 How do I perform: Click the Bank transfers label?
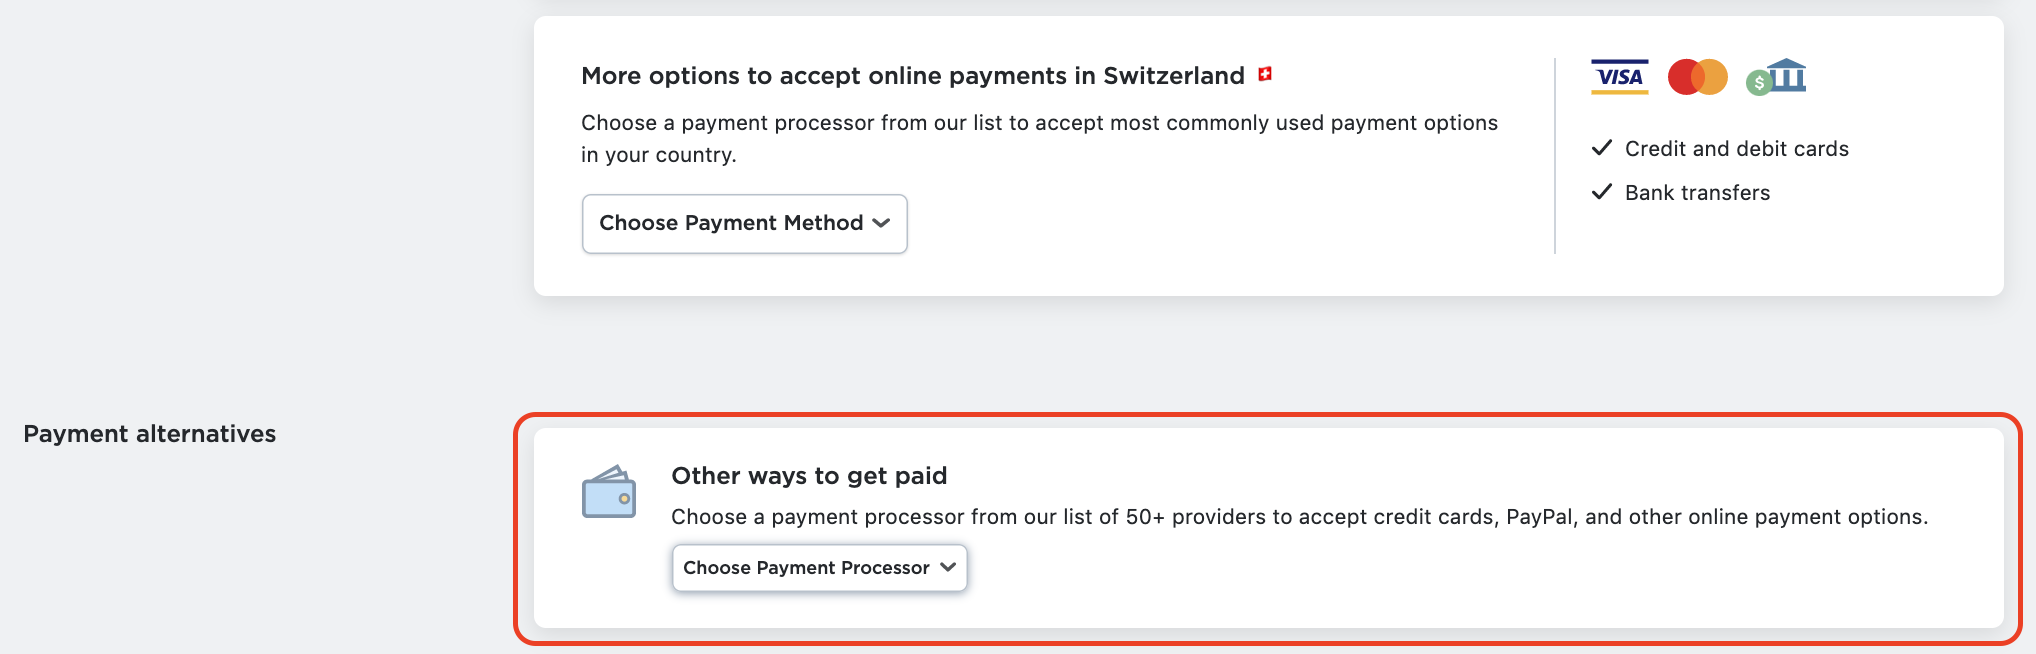point(1697,193)
